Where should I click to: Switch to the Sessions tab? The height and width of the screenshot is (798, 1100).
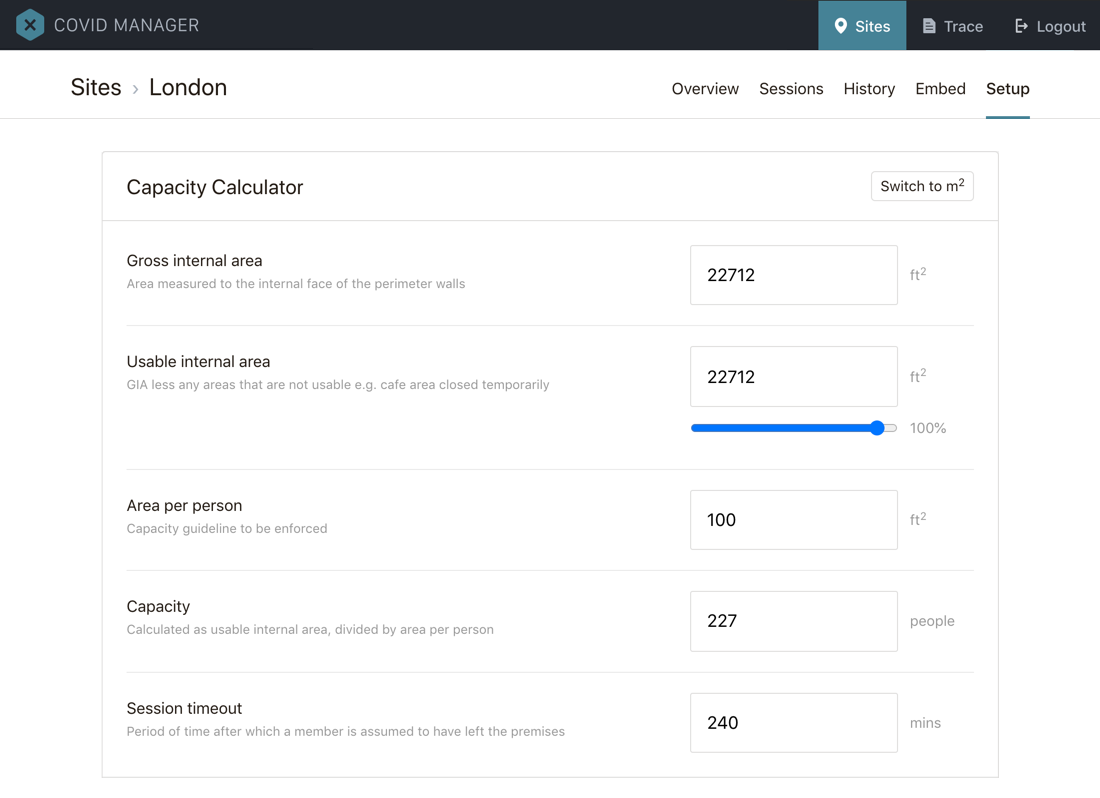tap(791, 89)
